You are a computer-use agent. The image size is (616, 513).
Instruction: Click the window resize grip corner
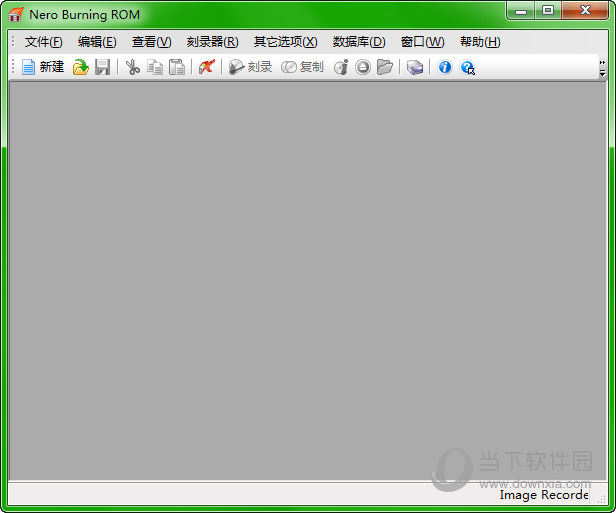(601, 499)
